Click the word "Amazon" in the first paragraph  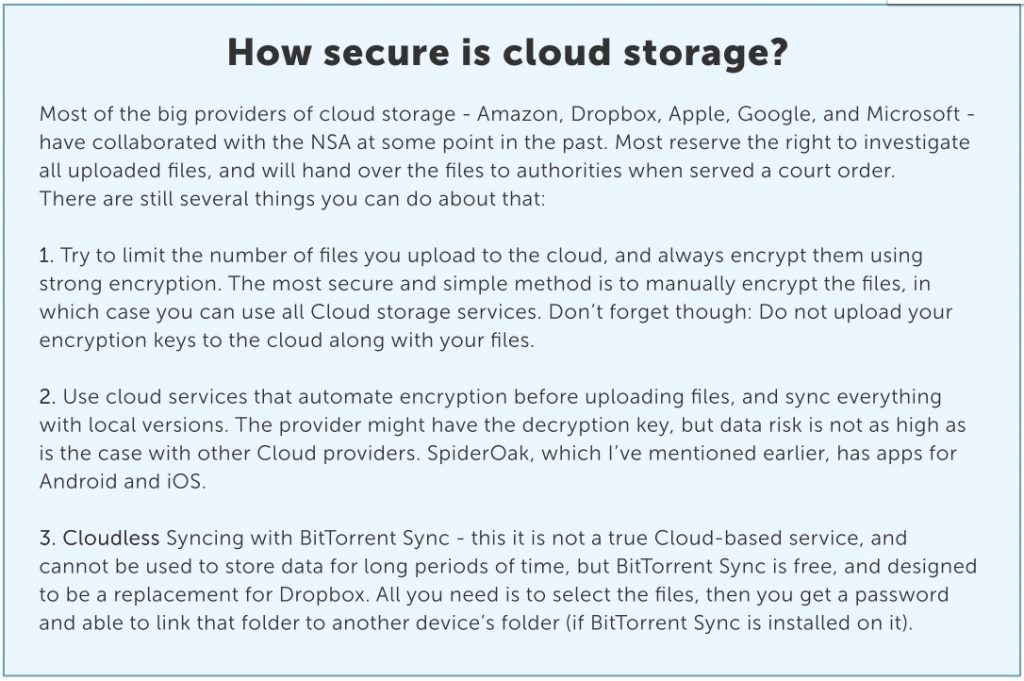click(x=517, y=114)
